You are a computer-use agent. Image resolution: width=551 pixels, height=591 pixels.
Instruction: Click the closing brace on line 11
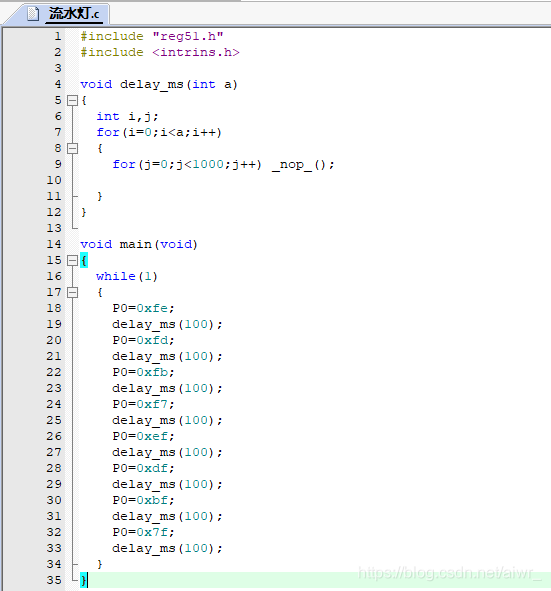click(x=99, y=196)
